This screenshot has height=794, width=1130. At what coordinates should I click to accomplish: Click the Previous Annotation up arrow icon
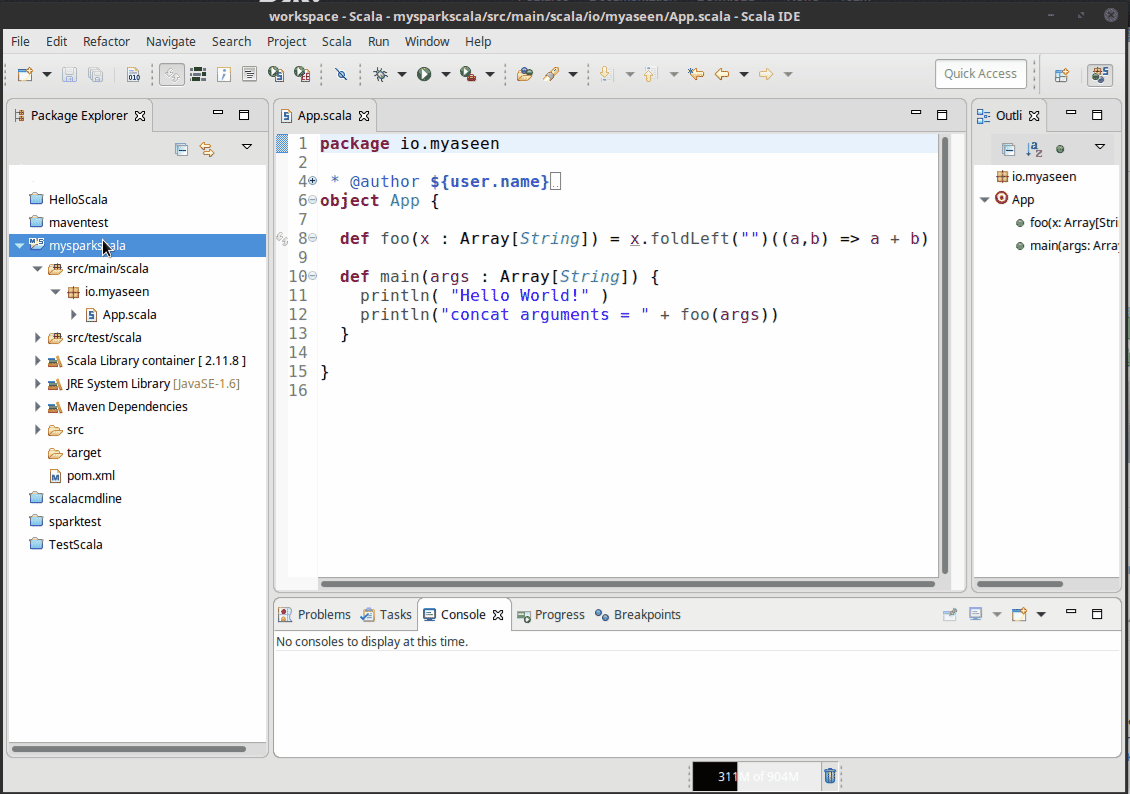click(x=649, y=74)
